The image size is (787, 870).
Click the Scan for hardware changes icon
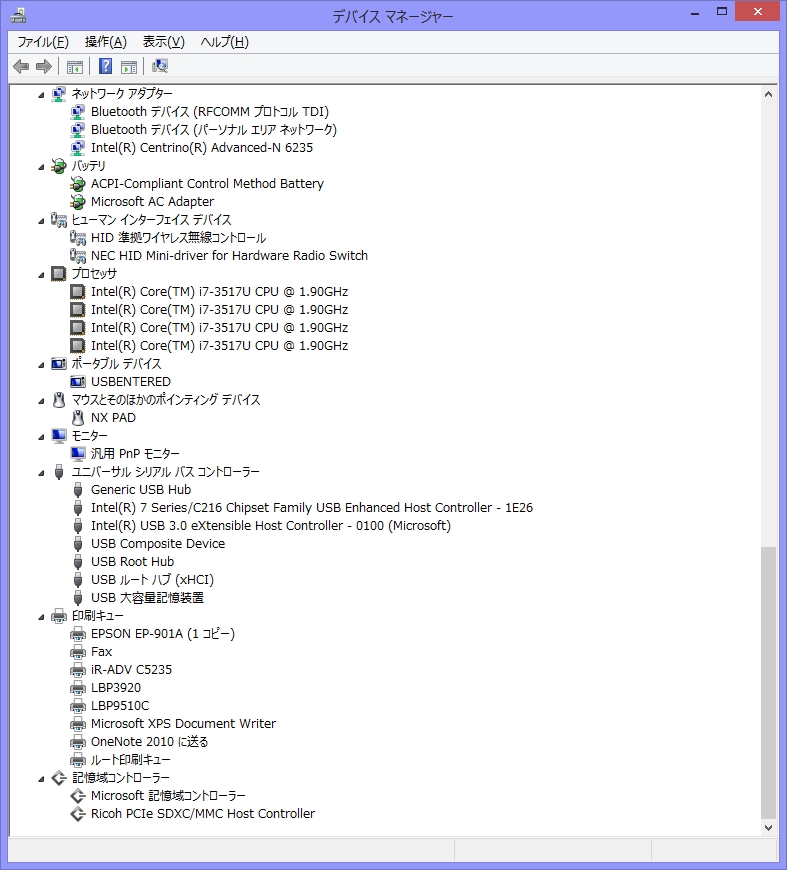click(x=160, y=66)
